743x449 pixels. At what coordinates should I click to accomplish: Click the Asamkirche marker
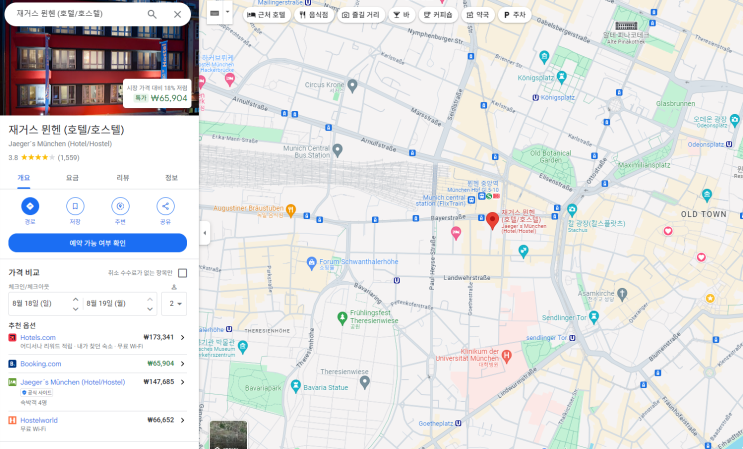point(622,294)
